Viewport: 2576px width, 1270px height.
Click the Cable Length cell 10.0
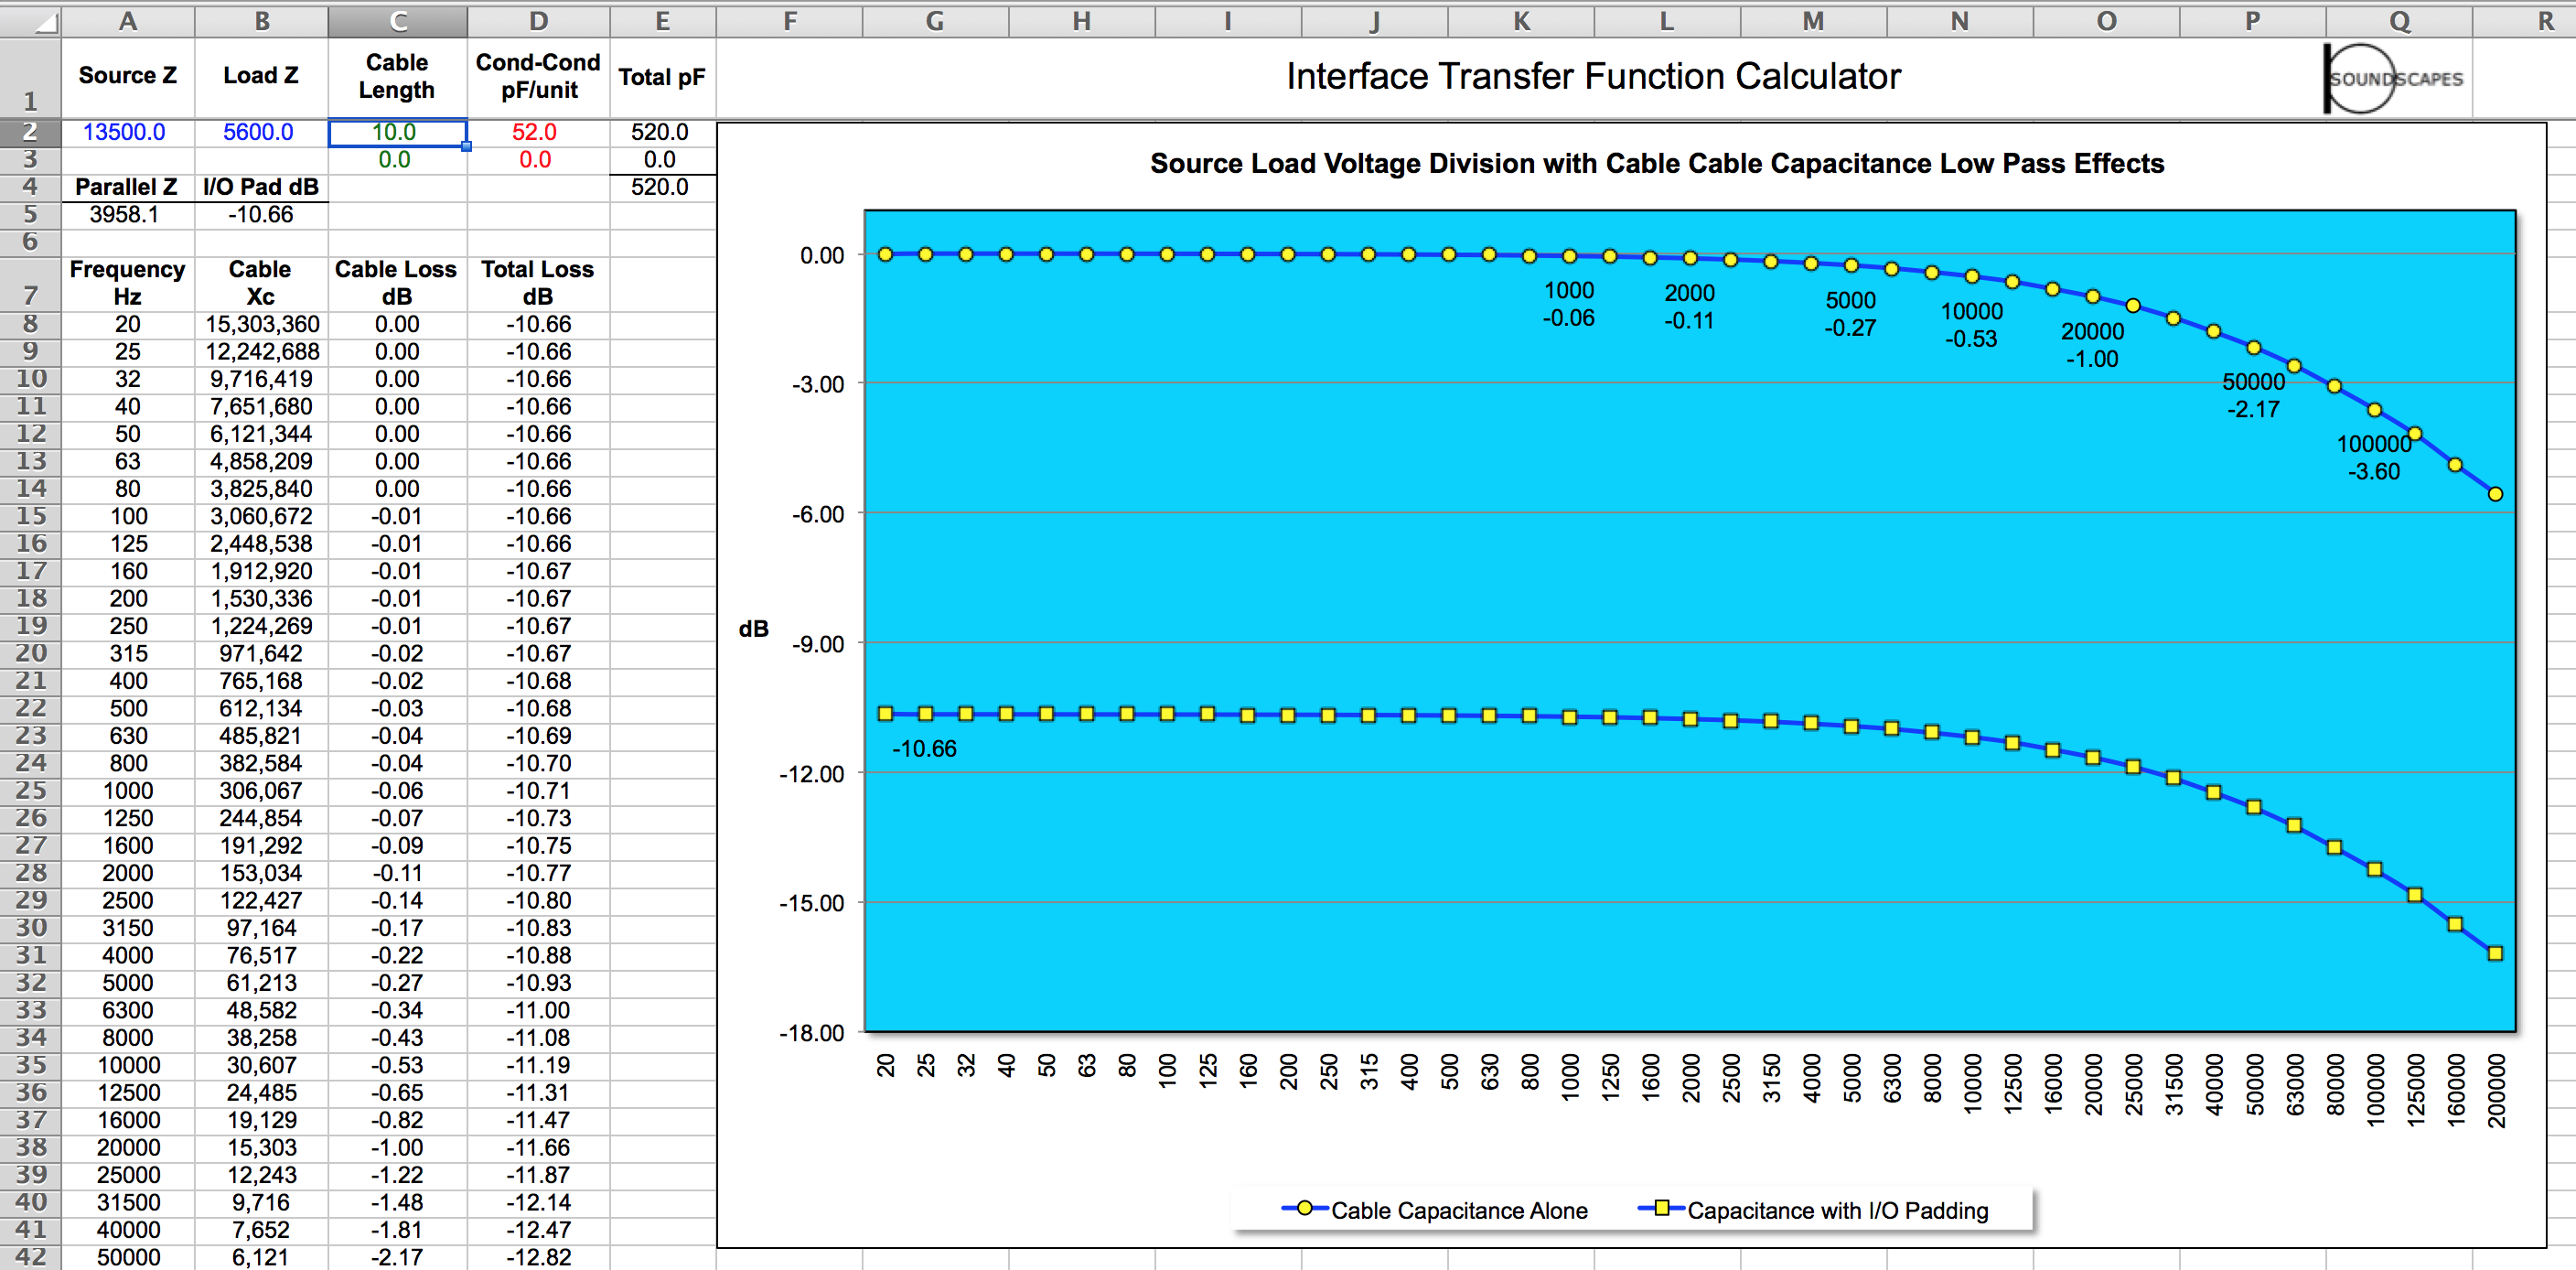[x=398, y=132]
